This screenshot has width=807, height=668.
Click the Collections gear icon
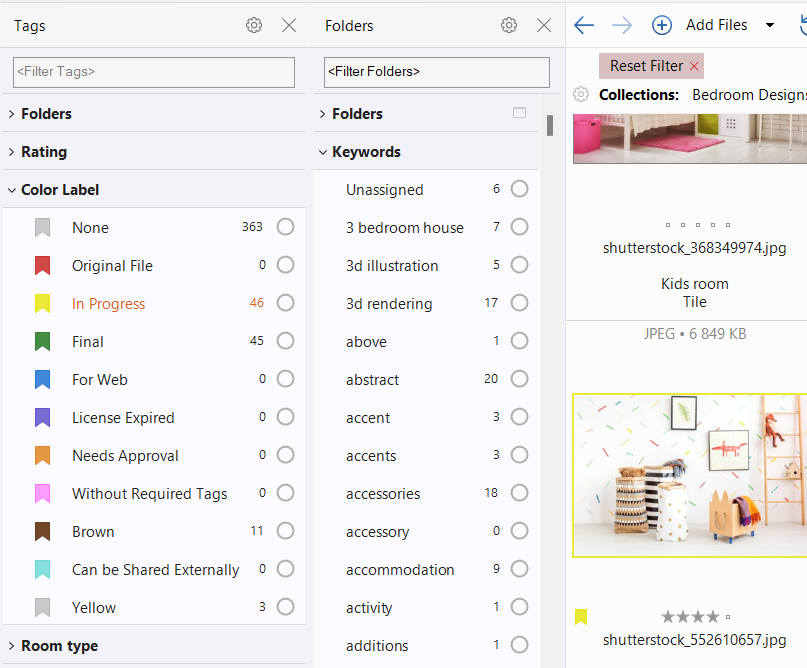(x=581, y=95)
